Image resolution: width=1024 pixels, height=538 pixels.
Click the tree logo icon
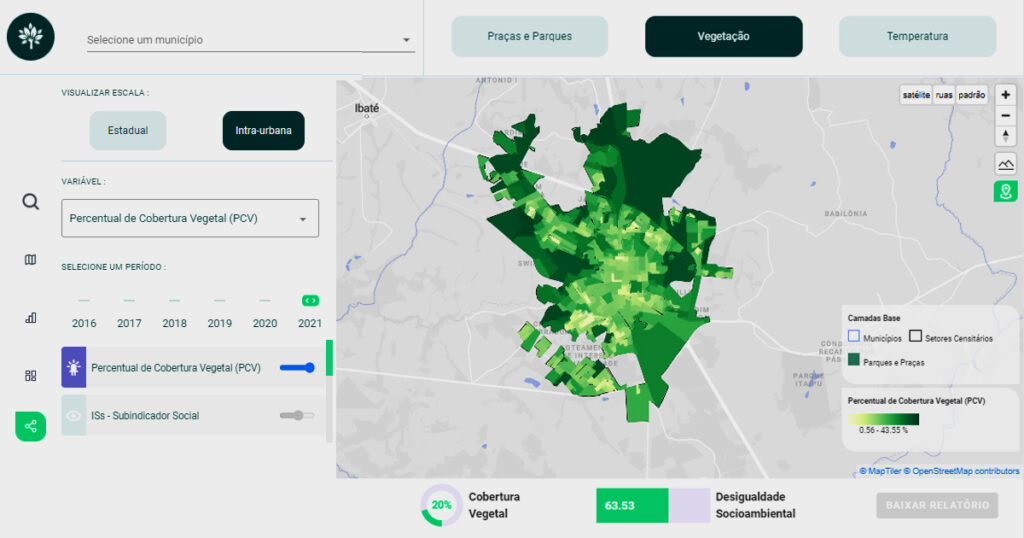point(31,37)
